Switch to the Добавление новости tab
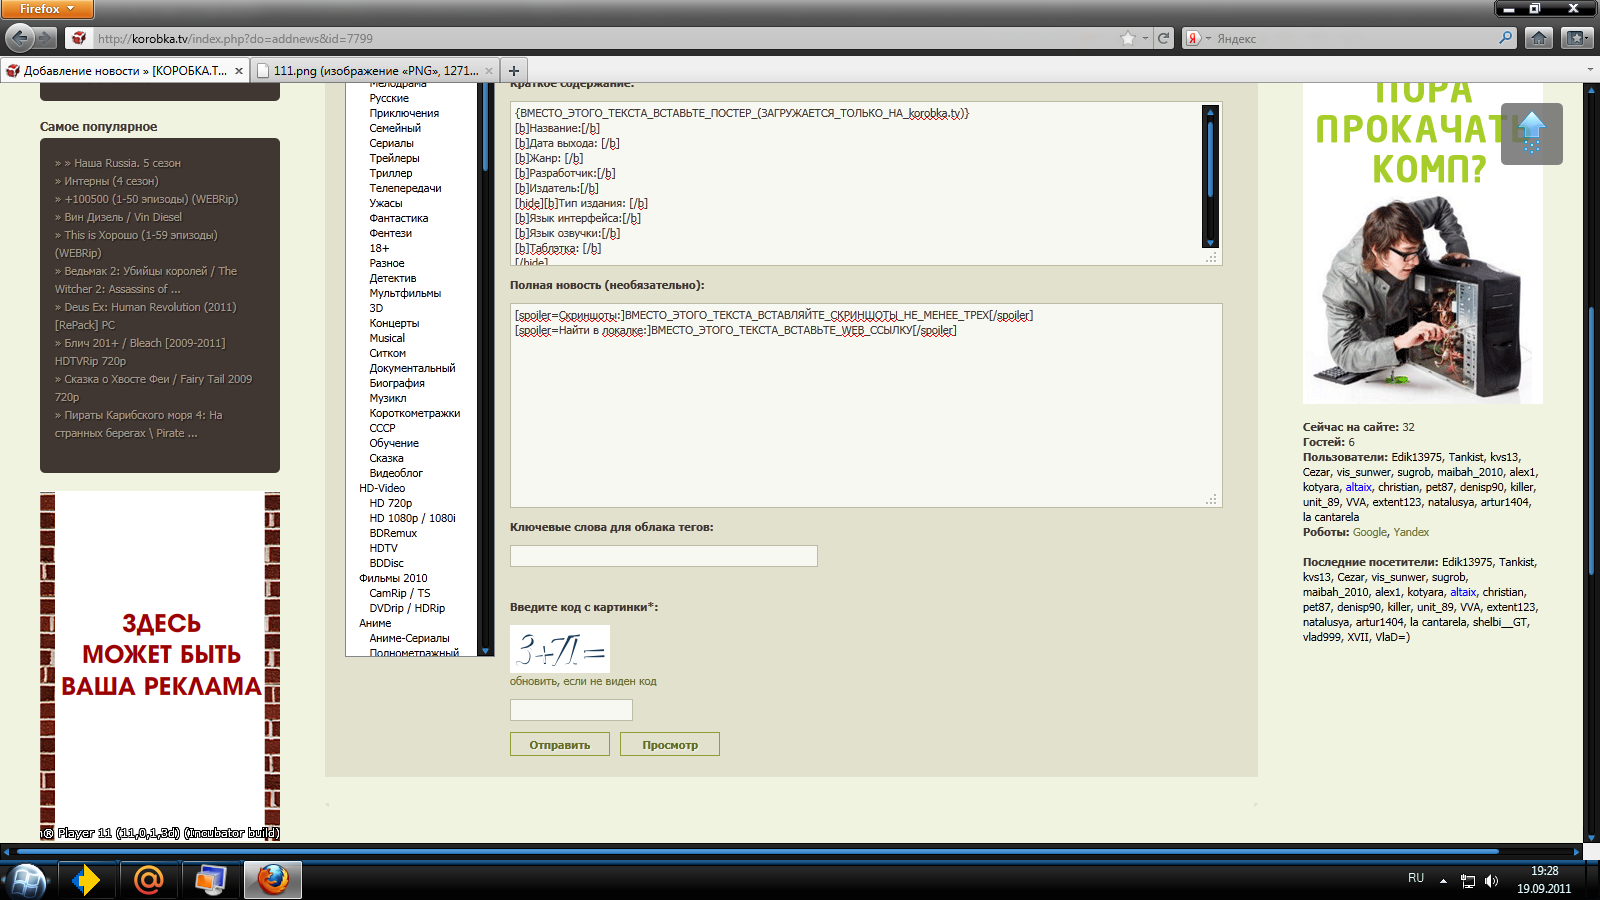 (125, 71)
